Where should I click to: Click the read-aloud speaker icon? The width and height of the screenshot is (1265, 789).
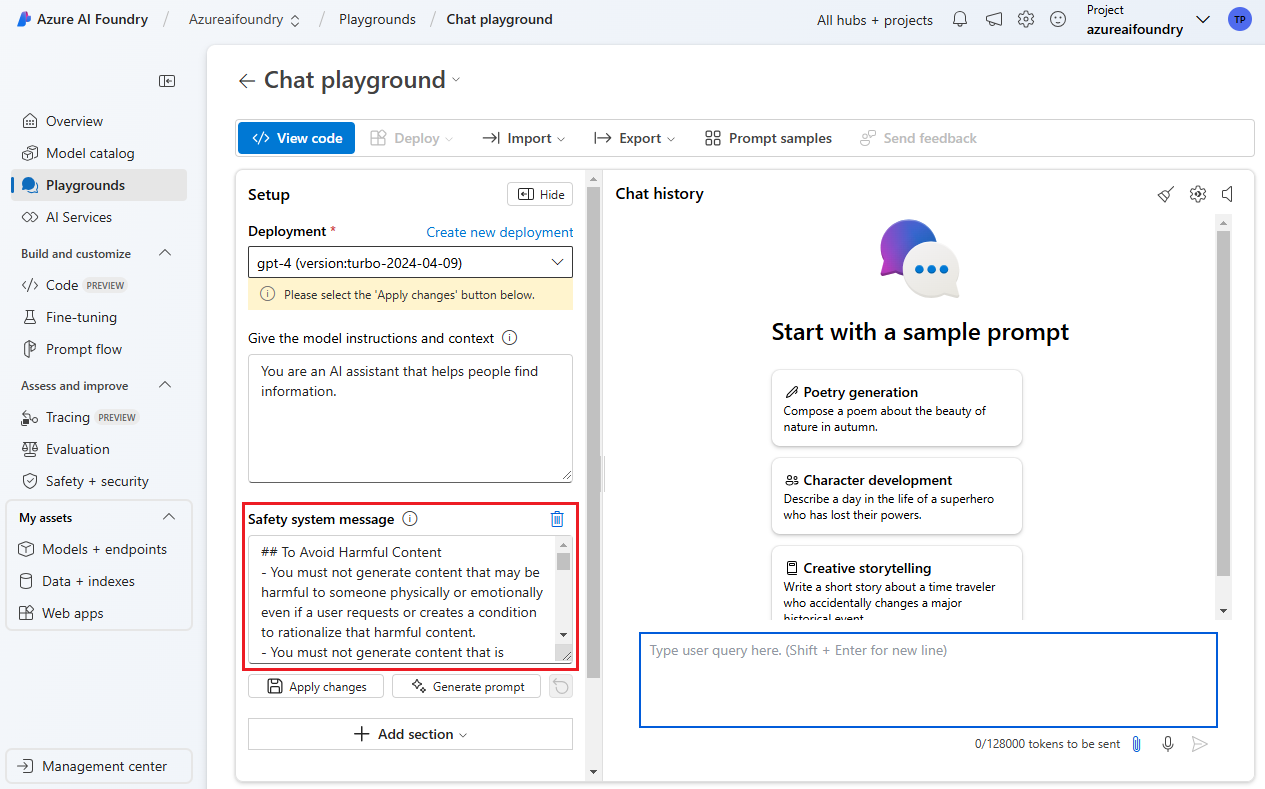point(1228,194)
